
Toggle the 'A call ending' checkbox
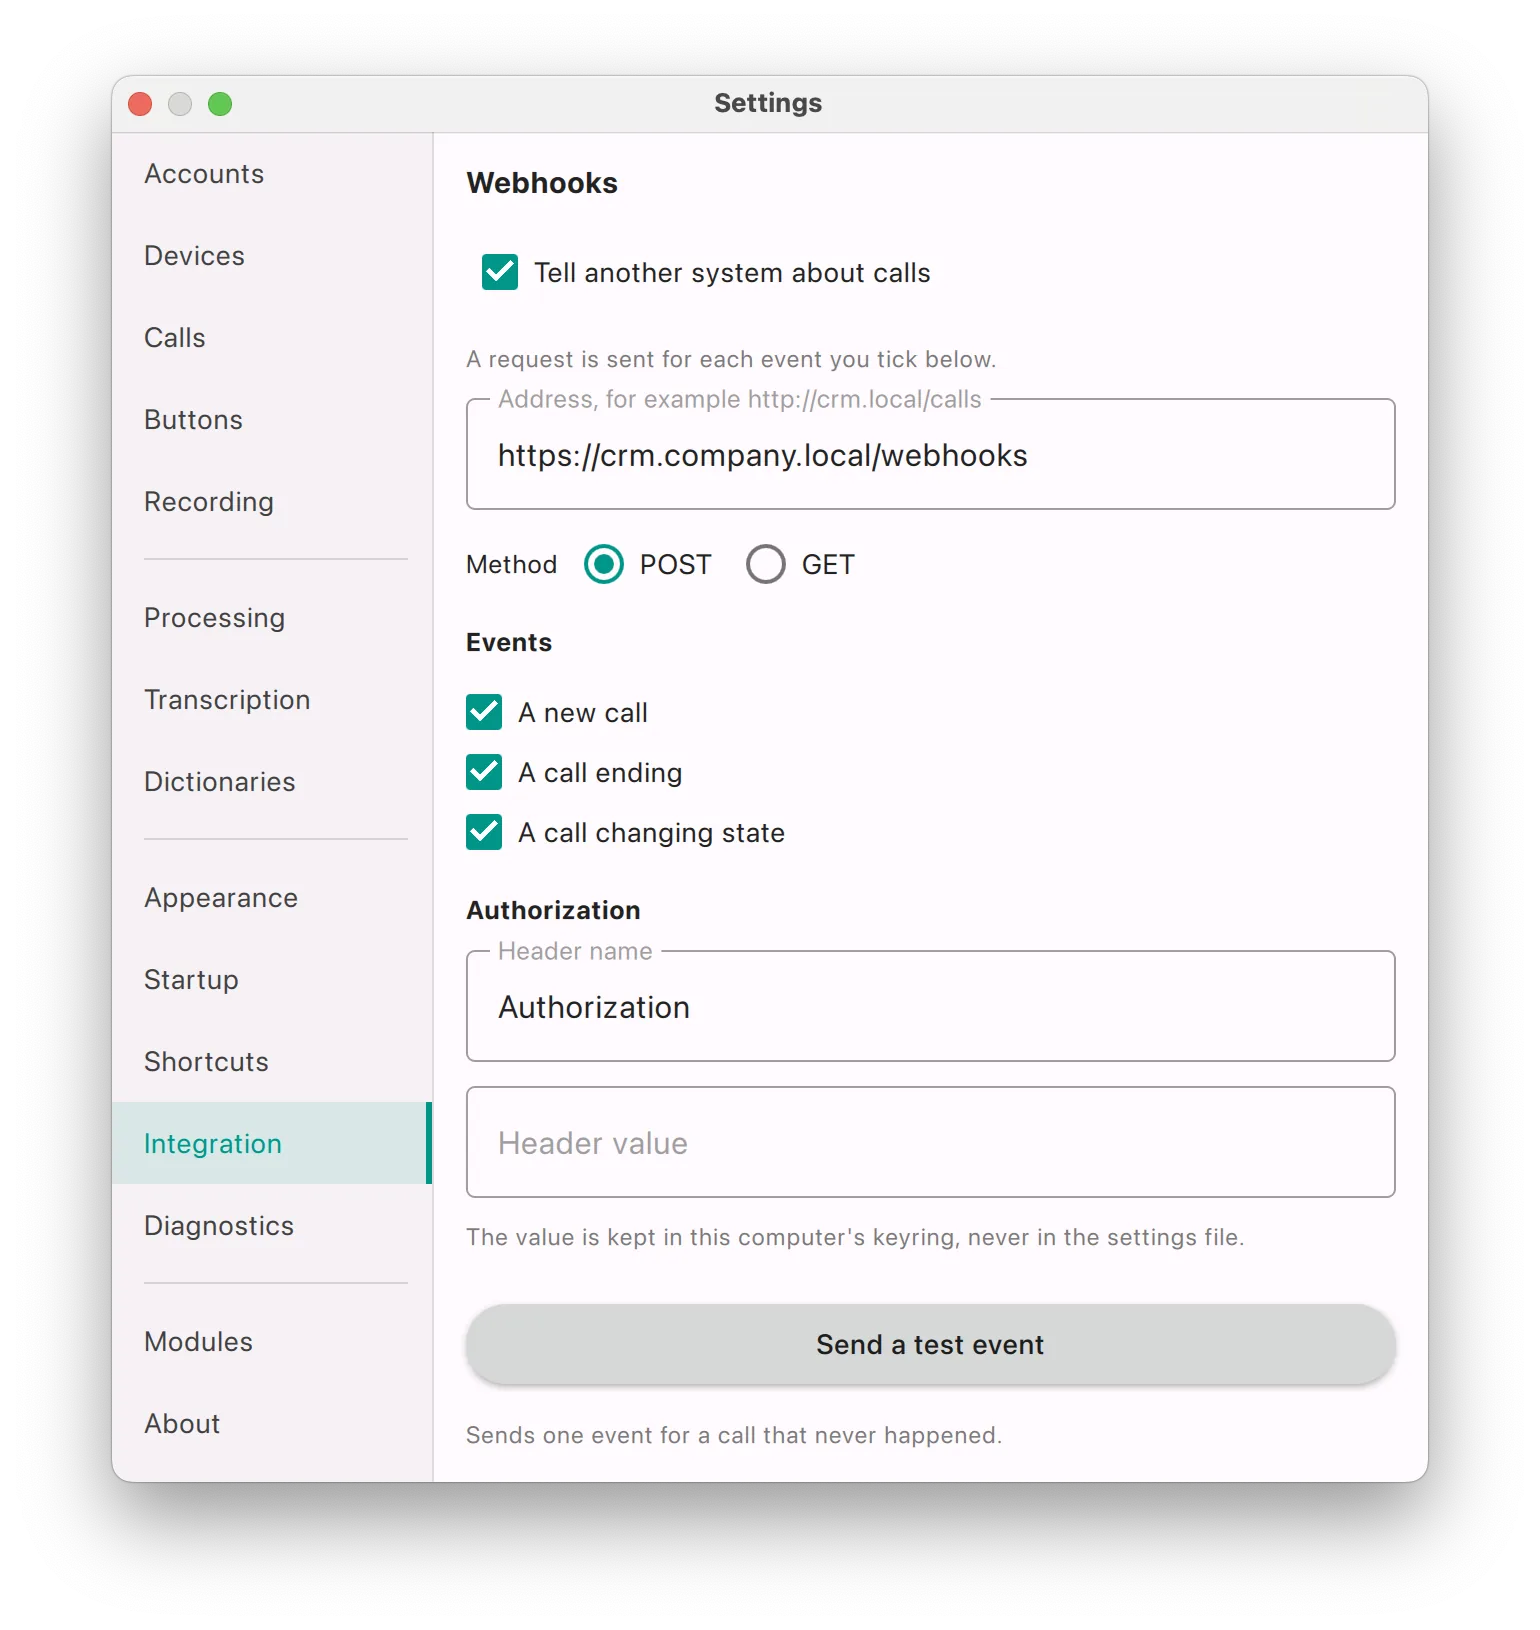(x=485, y=772)
